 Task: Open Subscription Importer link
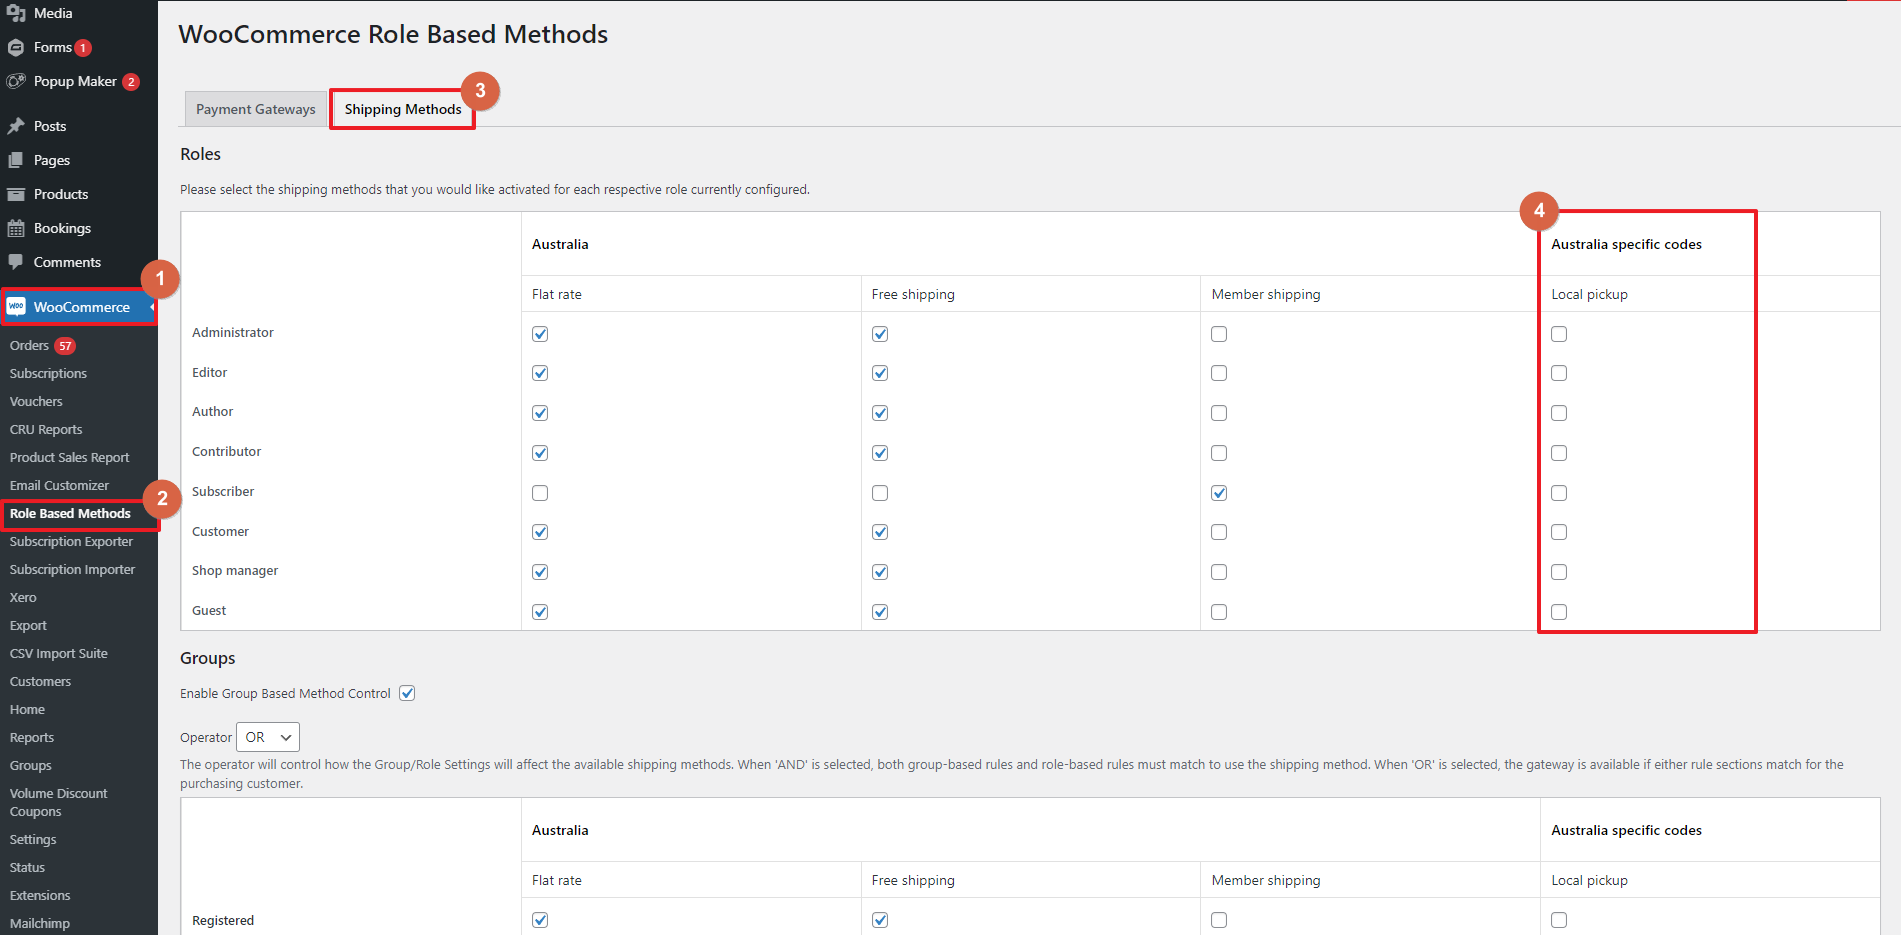(72, 569)
